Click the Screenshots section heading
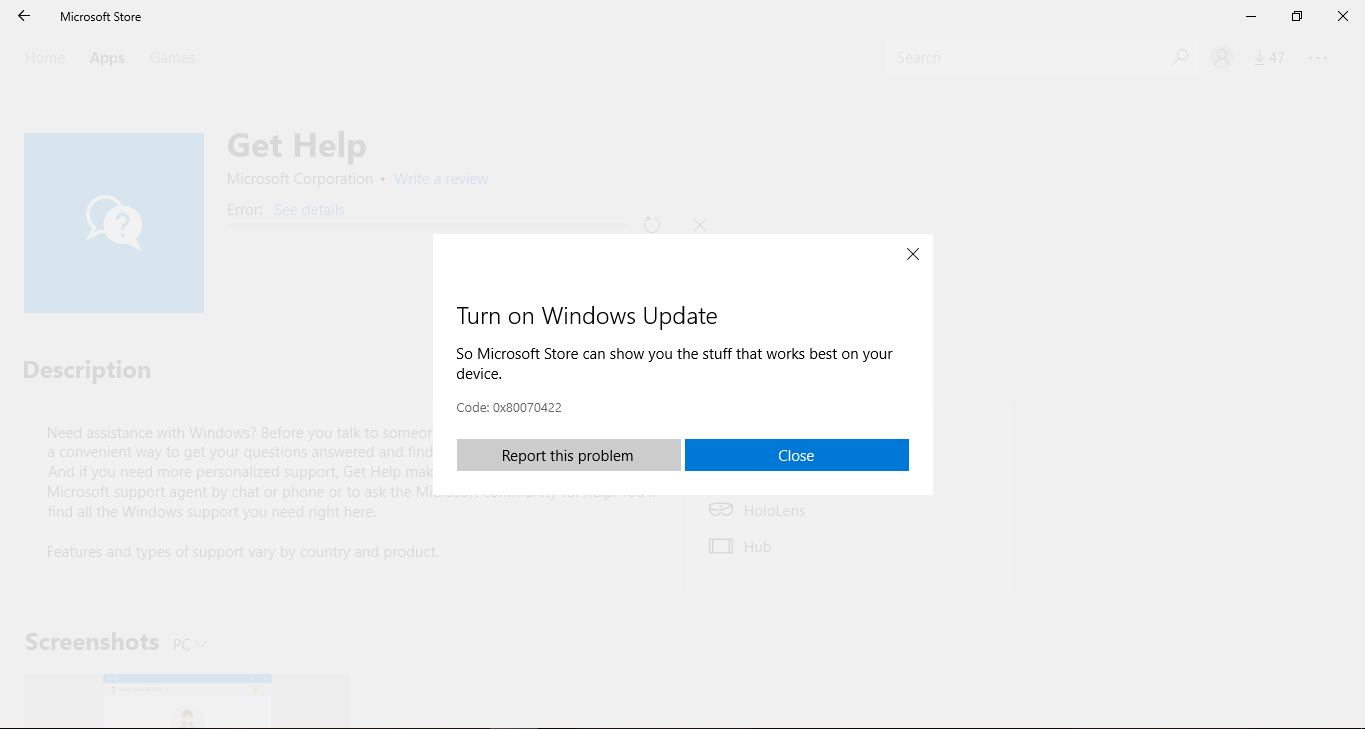1365x729 pixels. coord(92,642)
